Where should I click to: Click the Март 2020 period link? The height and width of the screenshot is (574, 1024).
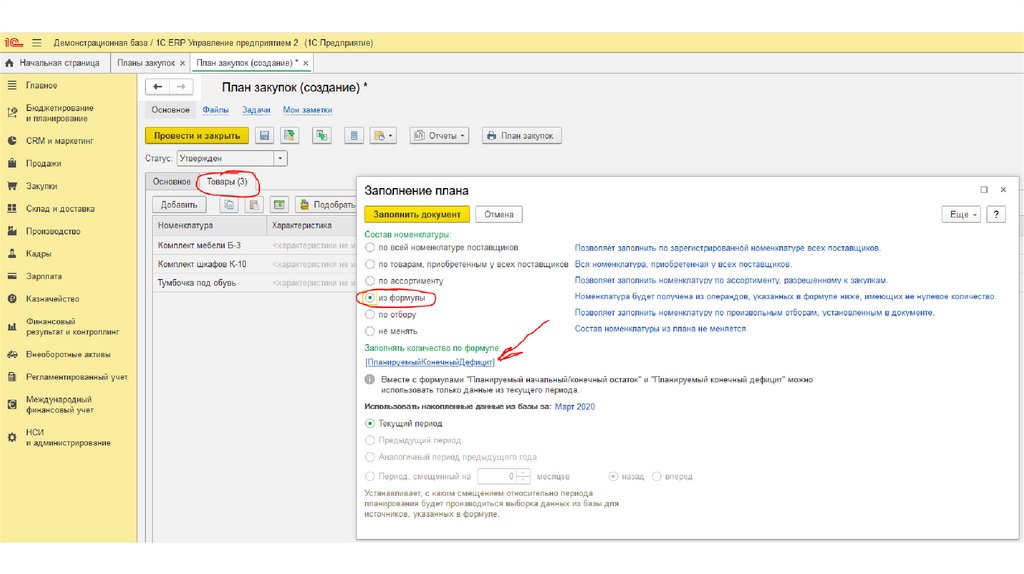pos(574,408)
